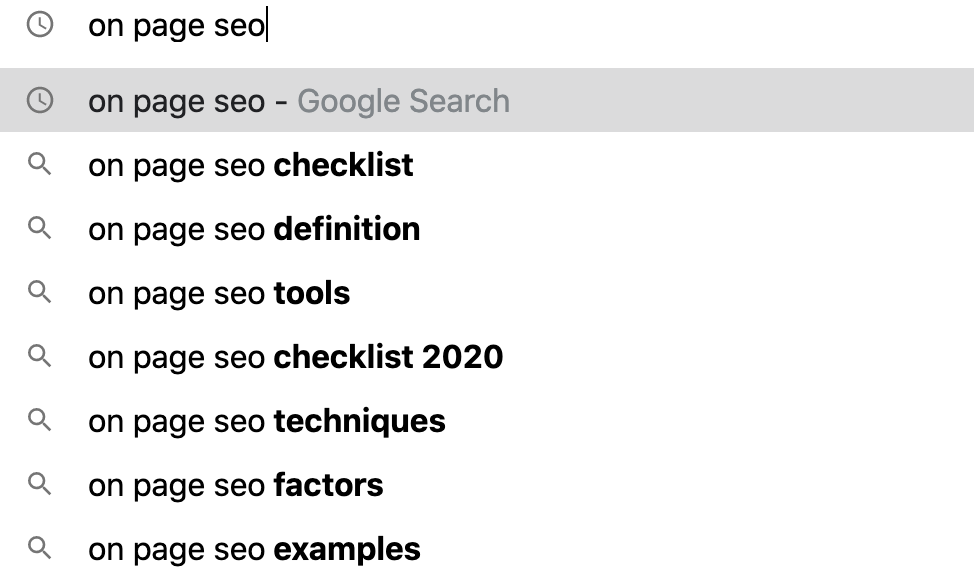Select 'on page seo examples' suggestion

pos(254,549)
